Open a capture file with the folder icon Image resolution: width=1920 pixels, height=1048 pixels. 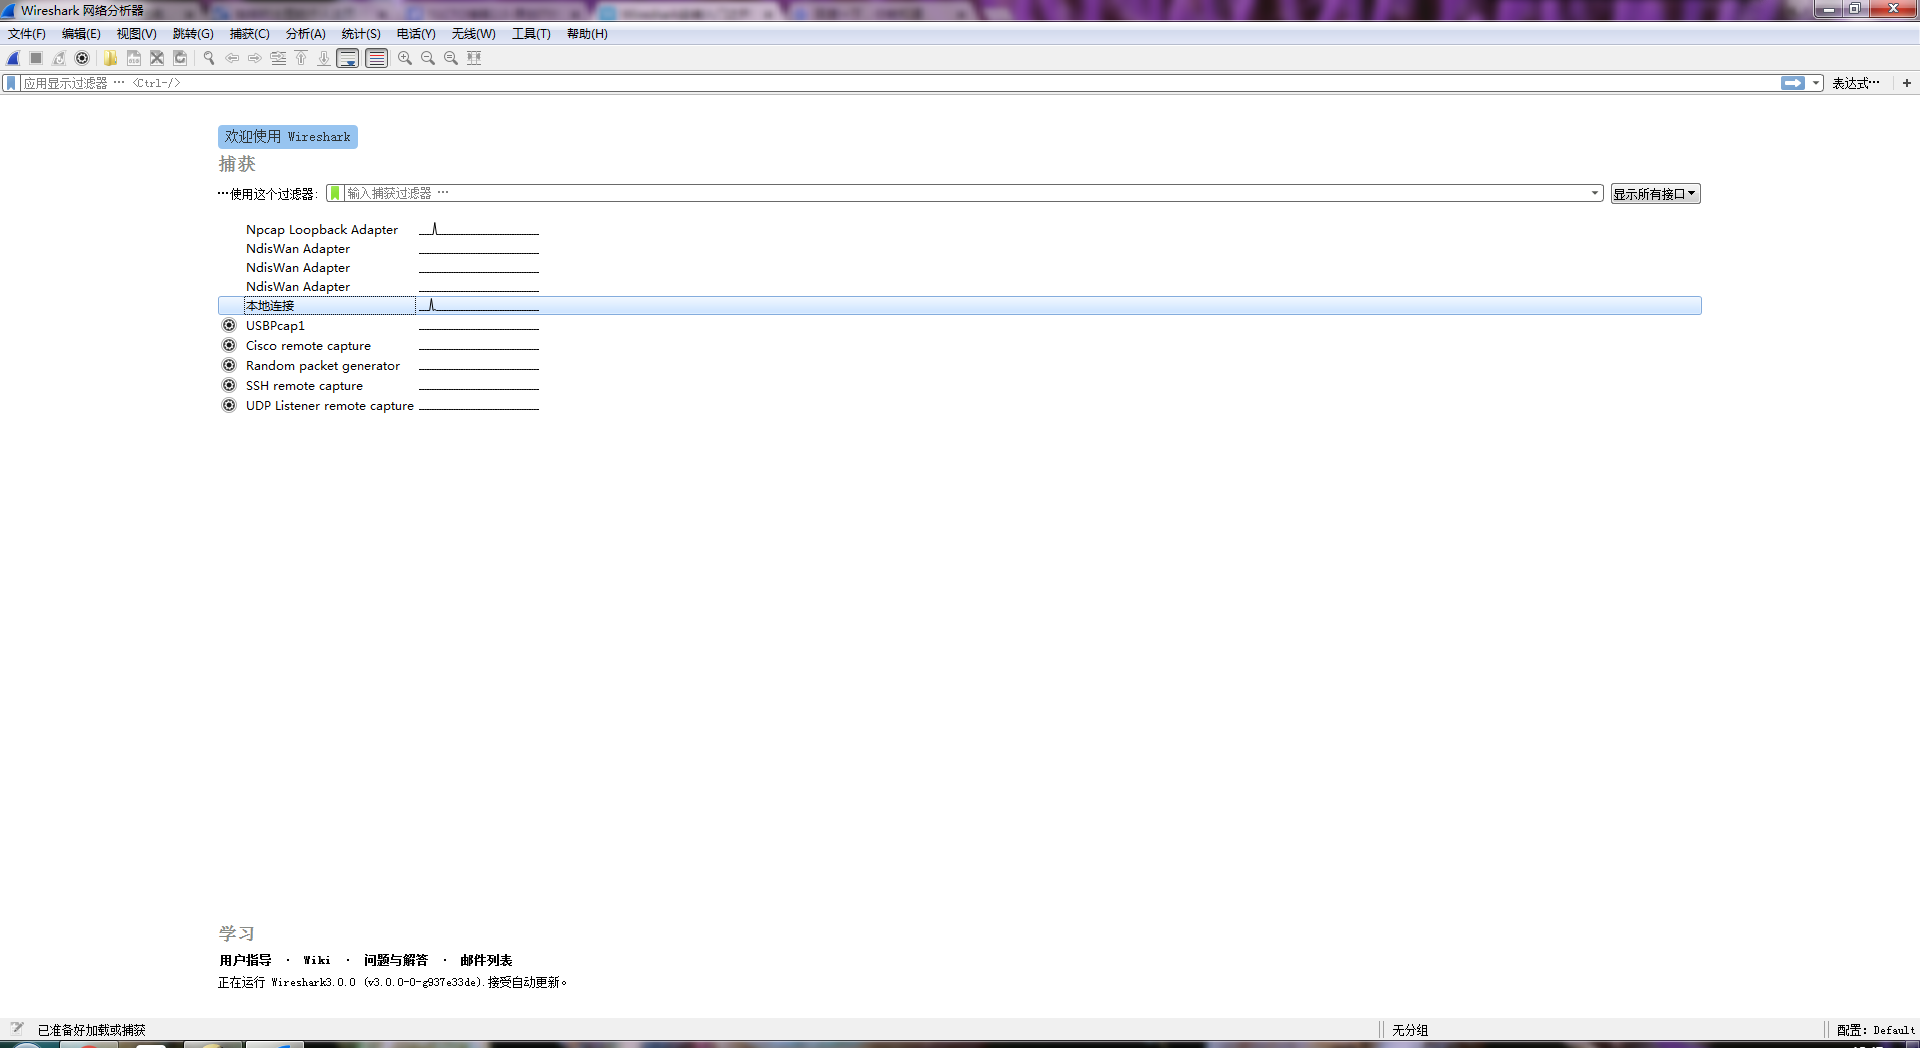pyautogui.click(x=110, y=58)
